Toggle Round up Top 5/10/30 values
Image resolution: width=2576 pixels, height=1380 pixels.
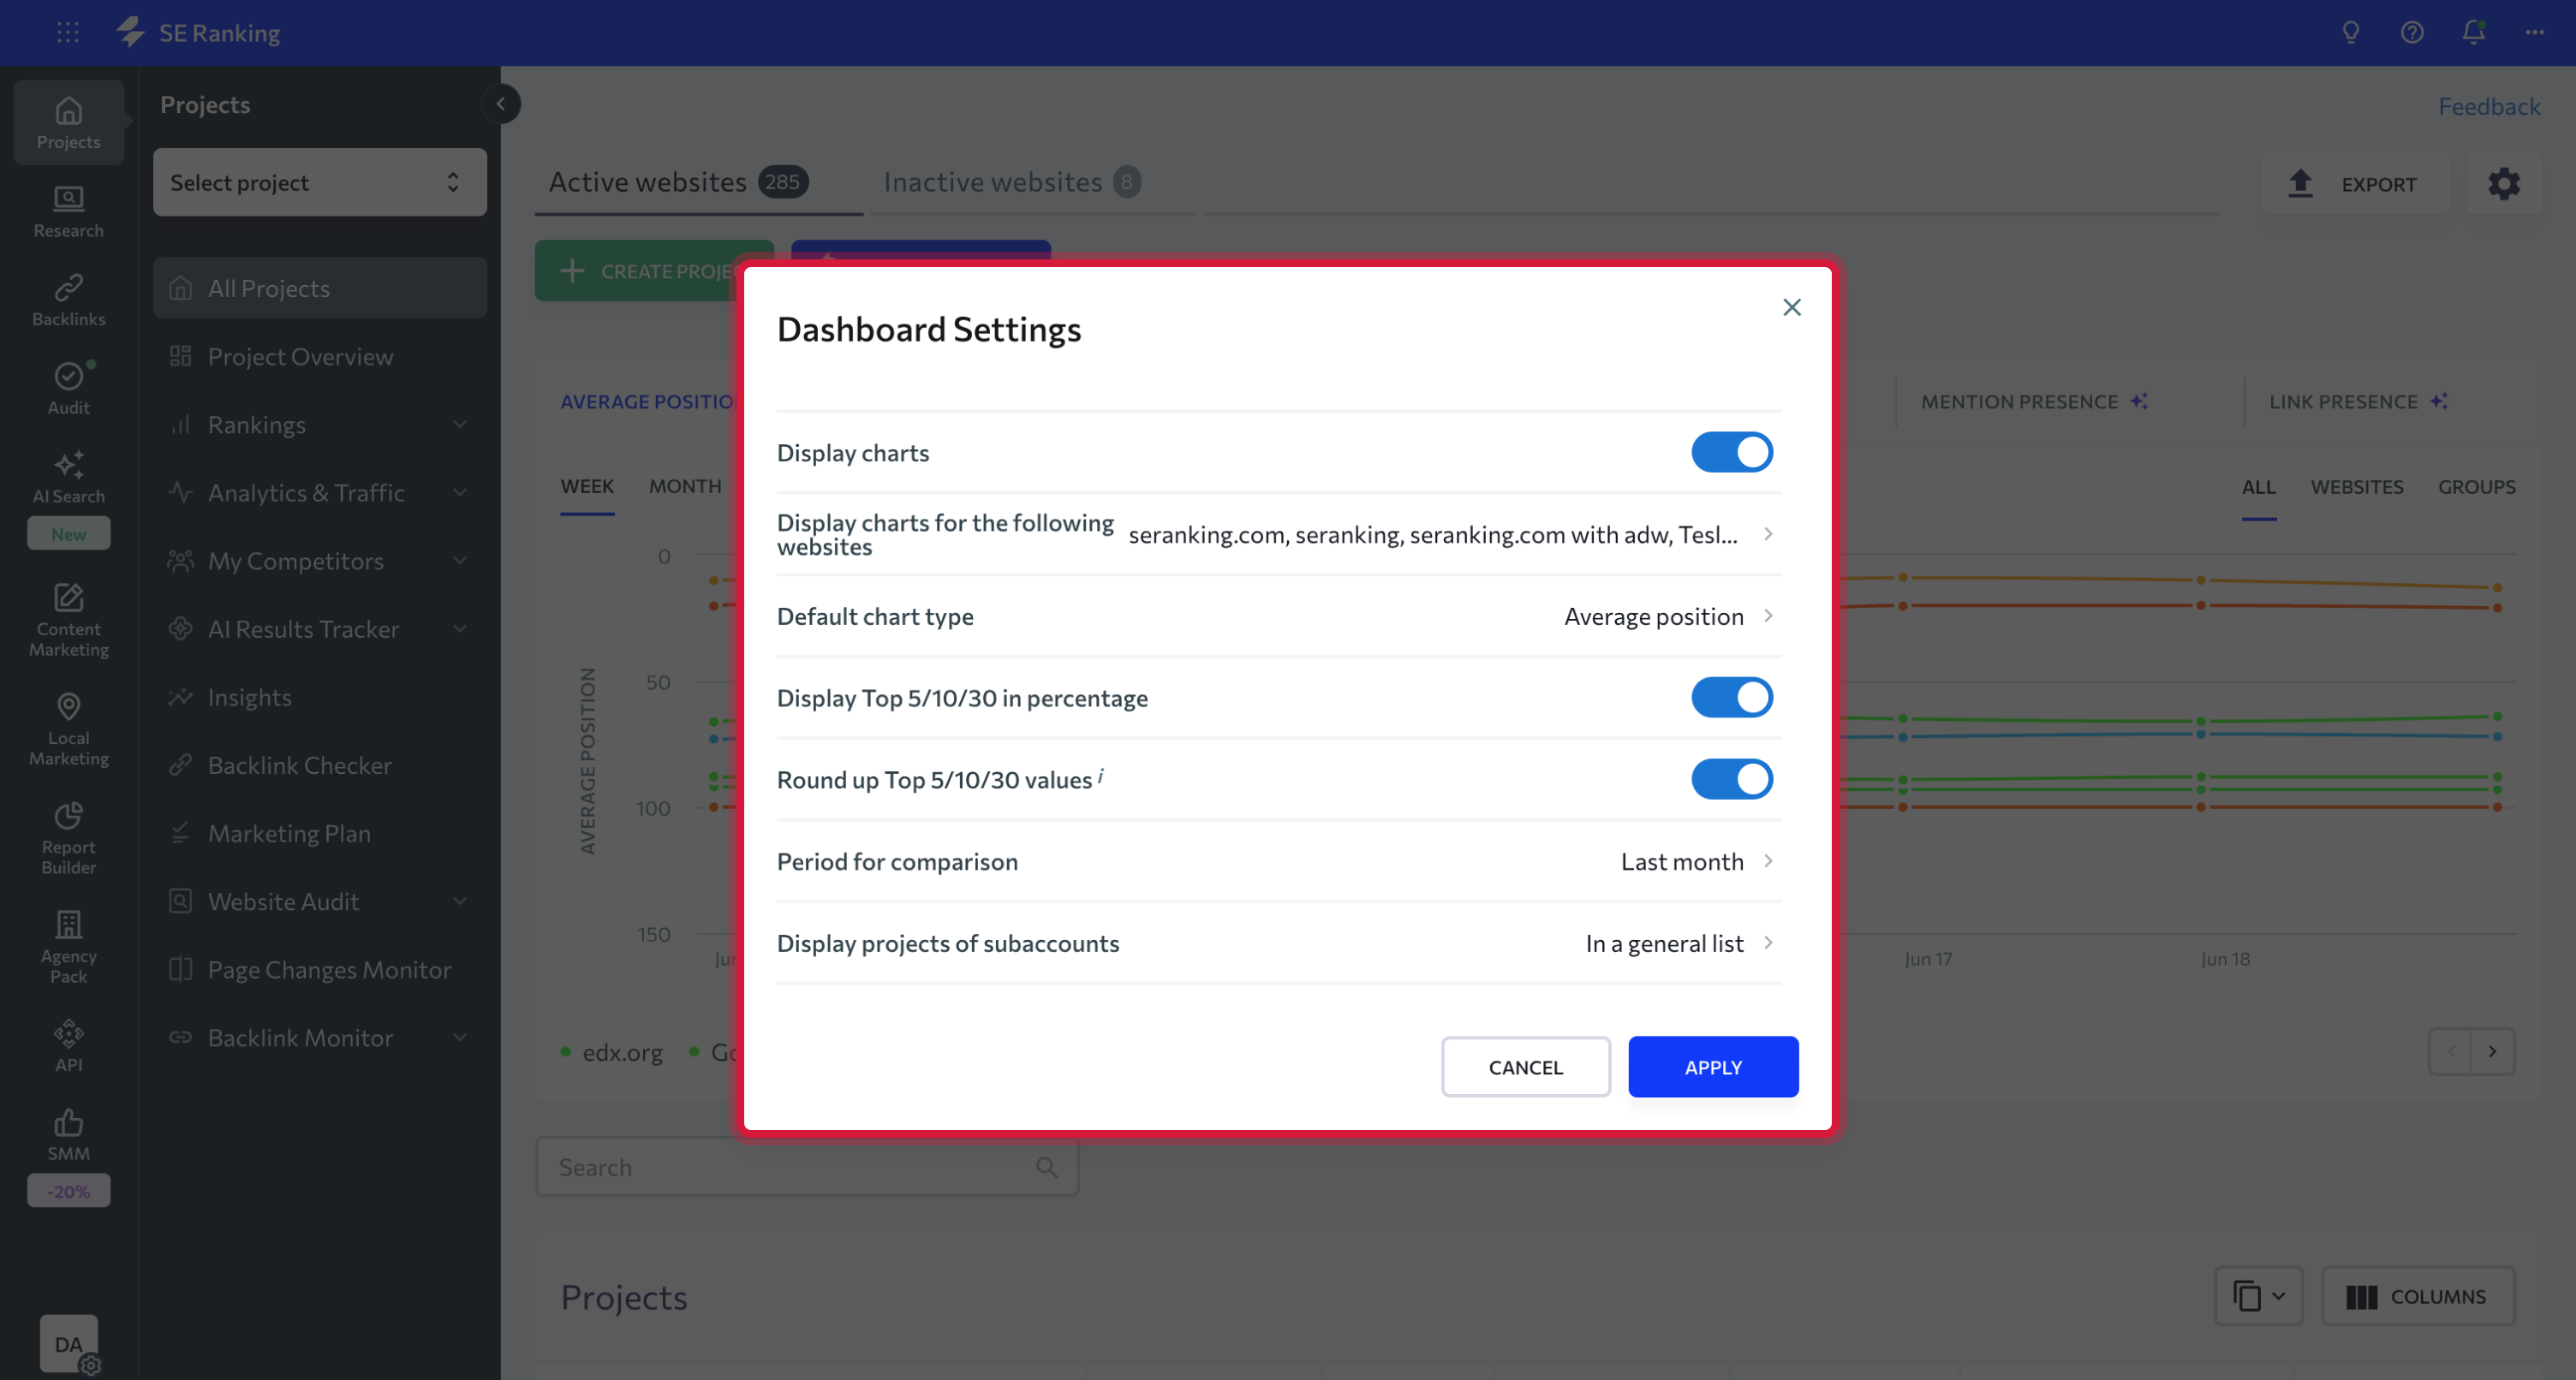[1732, 779]
